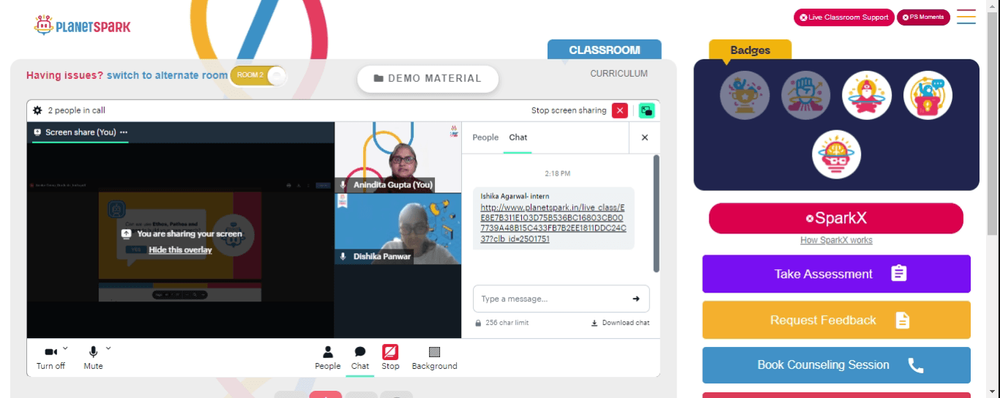Stop screen sharing from toolbar
This screenshot has height=398, width=1000.
point(390,357)
